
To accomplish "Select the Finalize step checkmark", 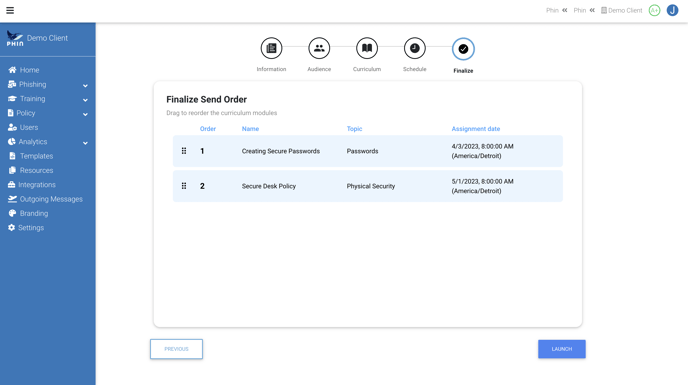I will [x=463, y=49].
